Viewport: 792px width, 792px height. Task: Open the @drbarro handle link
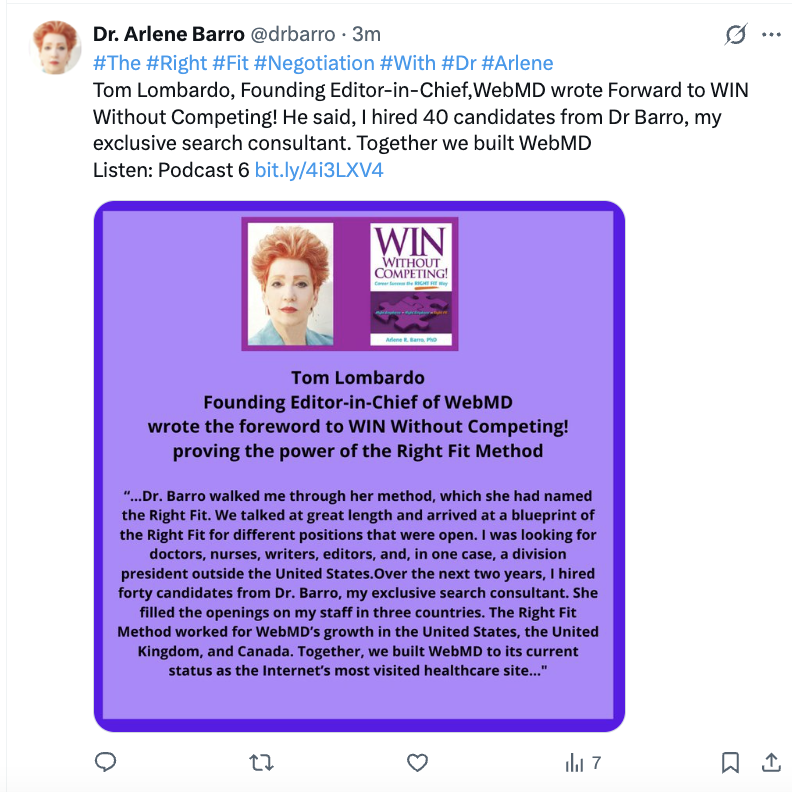[293, 34]
